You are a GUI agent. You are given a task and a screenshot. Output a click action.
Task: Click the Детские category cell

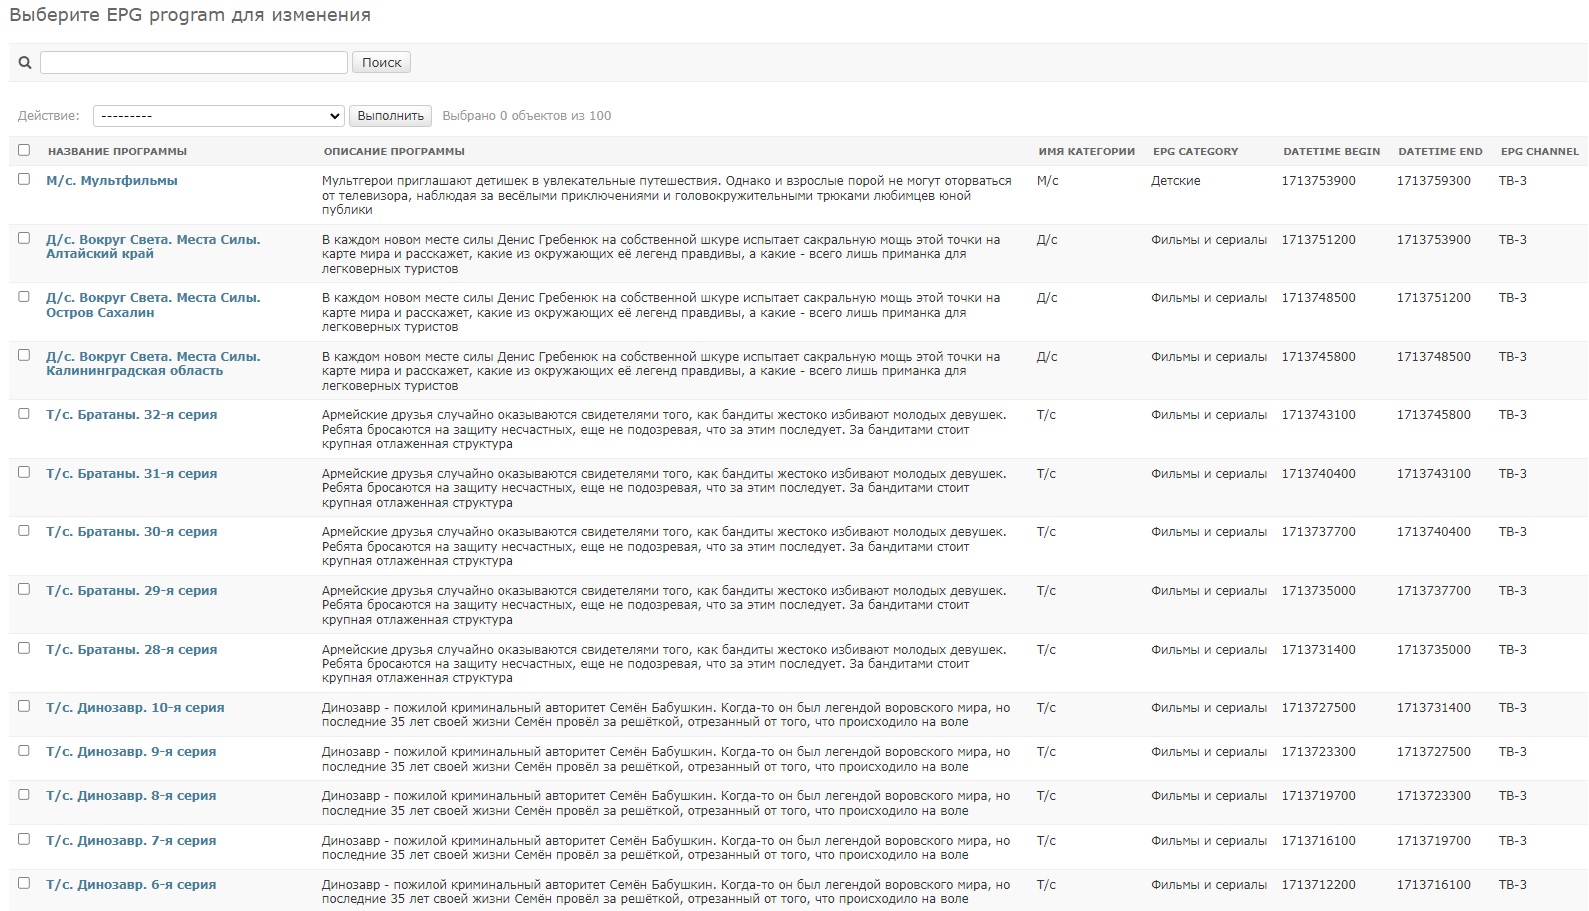point(1175,181)
